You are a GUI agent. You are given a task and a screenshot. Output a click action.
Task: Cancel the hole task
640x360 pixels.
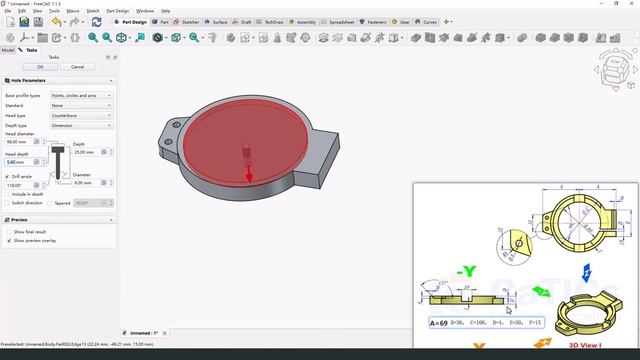coord(78,67)
